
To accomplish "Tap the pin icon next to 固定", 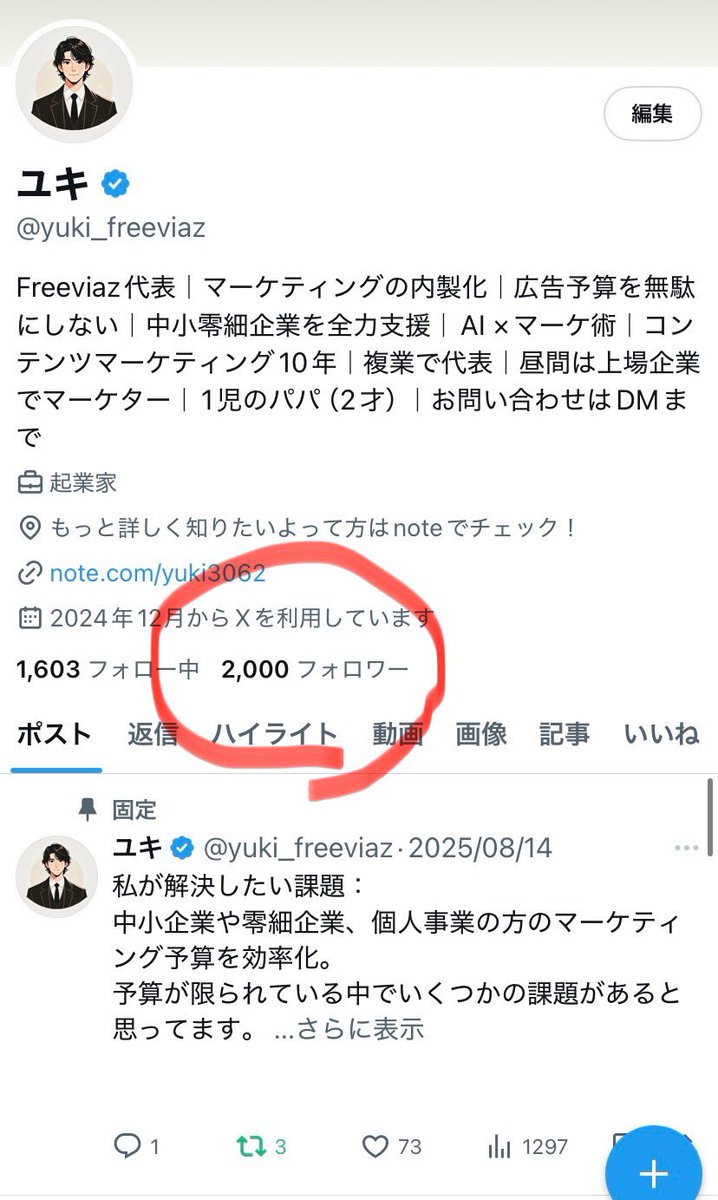I will [x=89, y=808].
